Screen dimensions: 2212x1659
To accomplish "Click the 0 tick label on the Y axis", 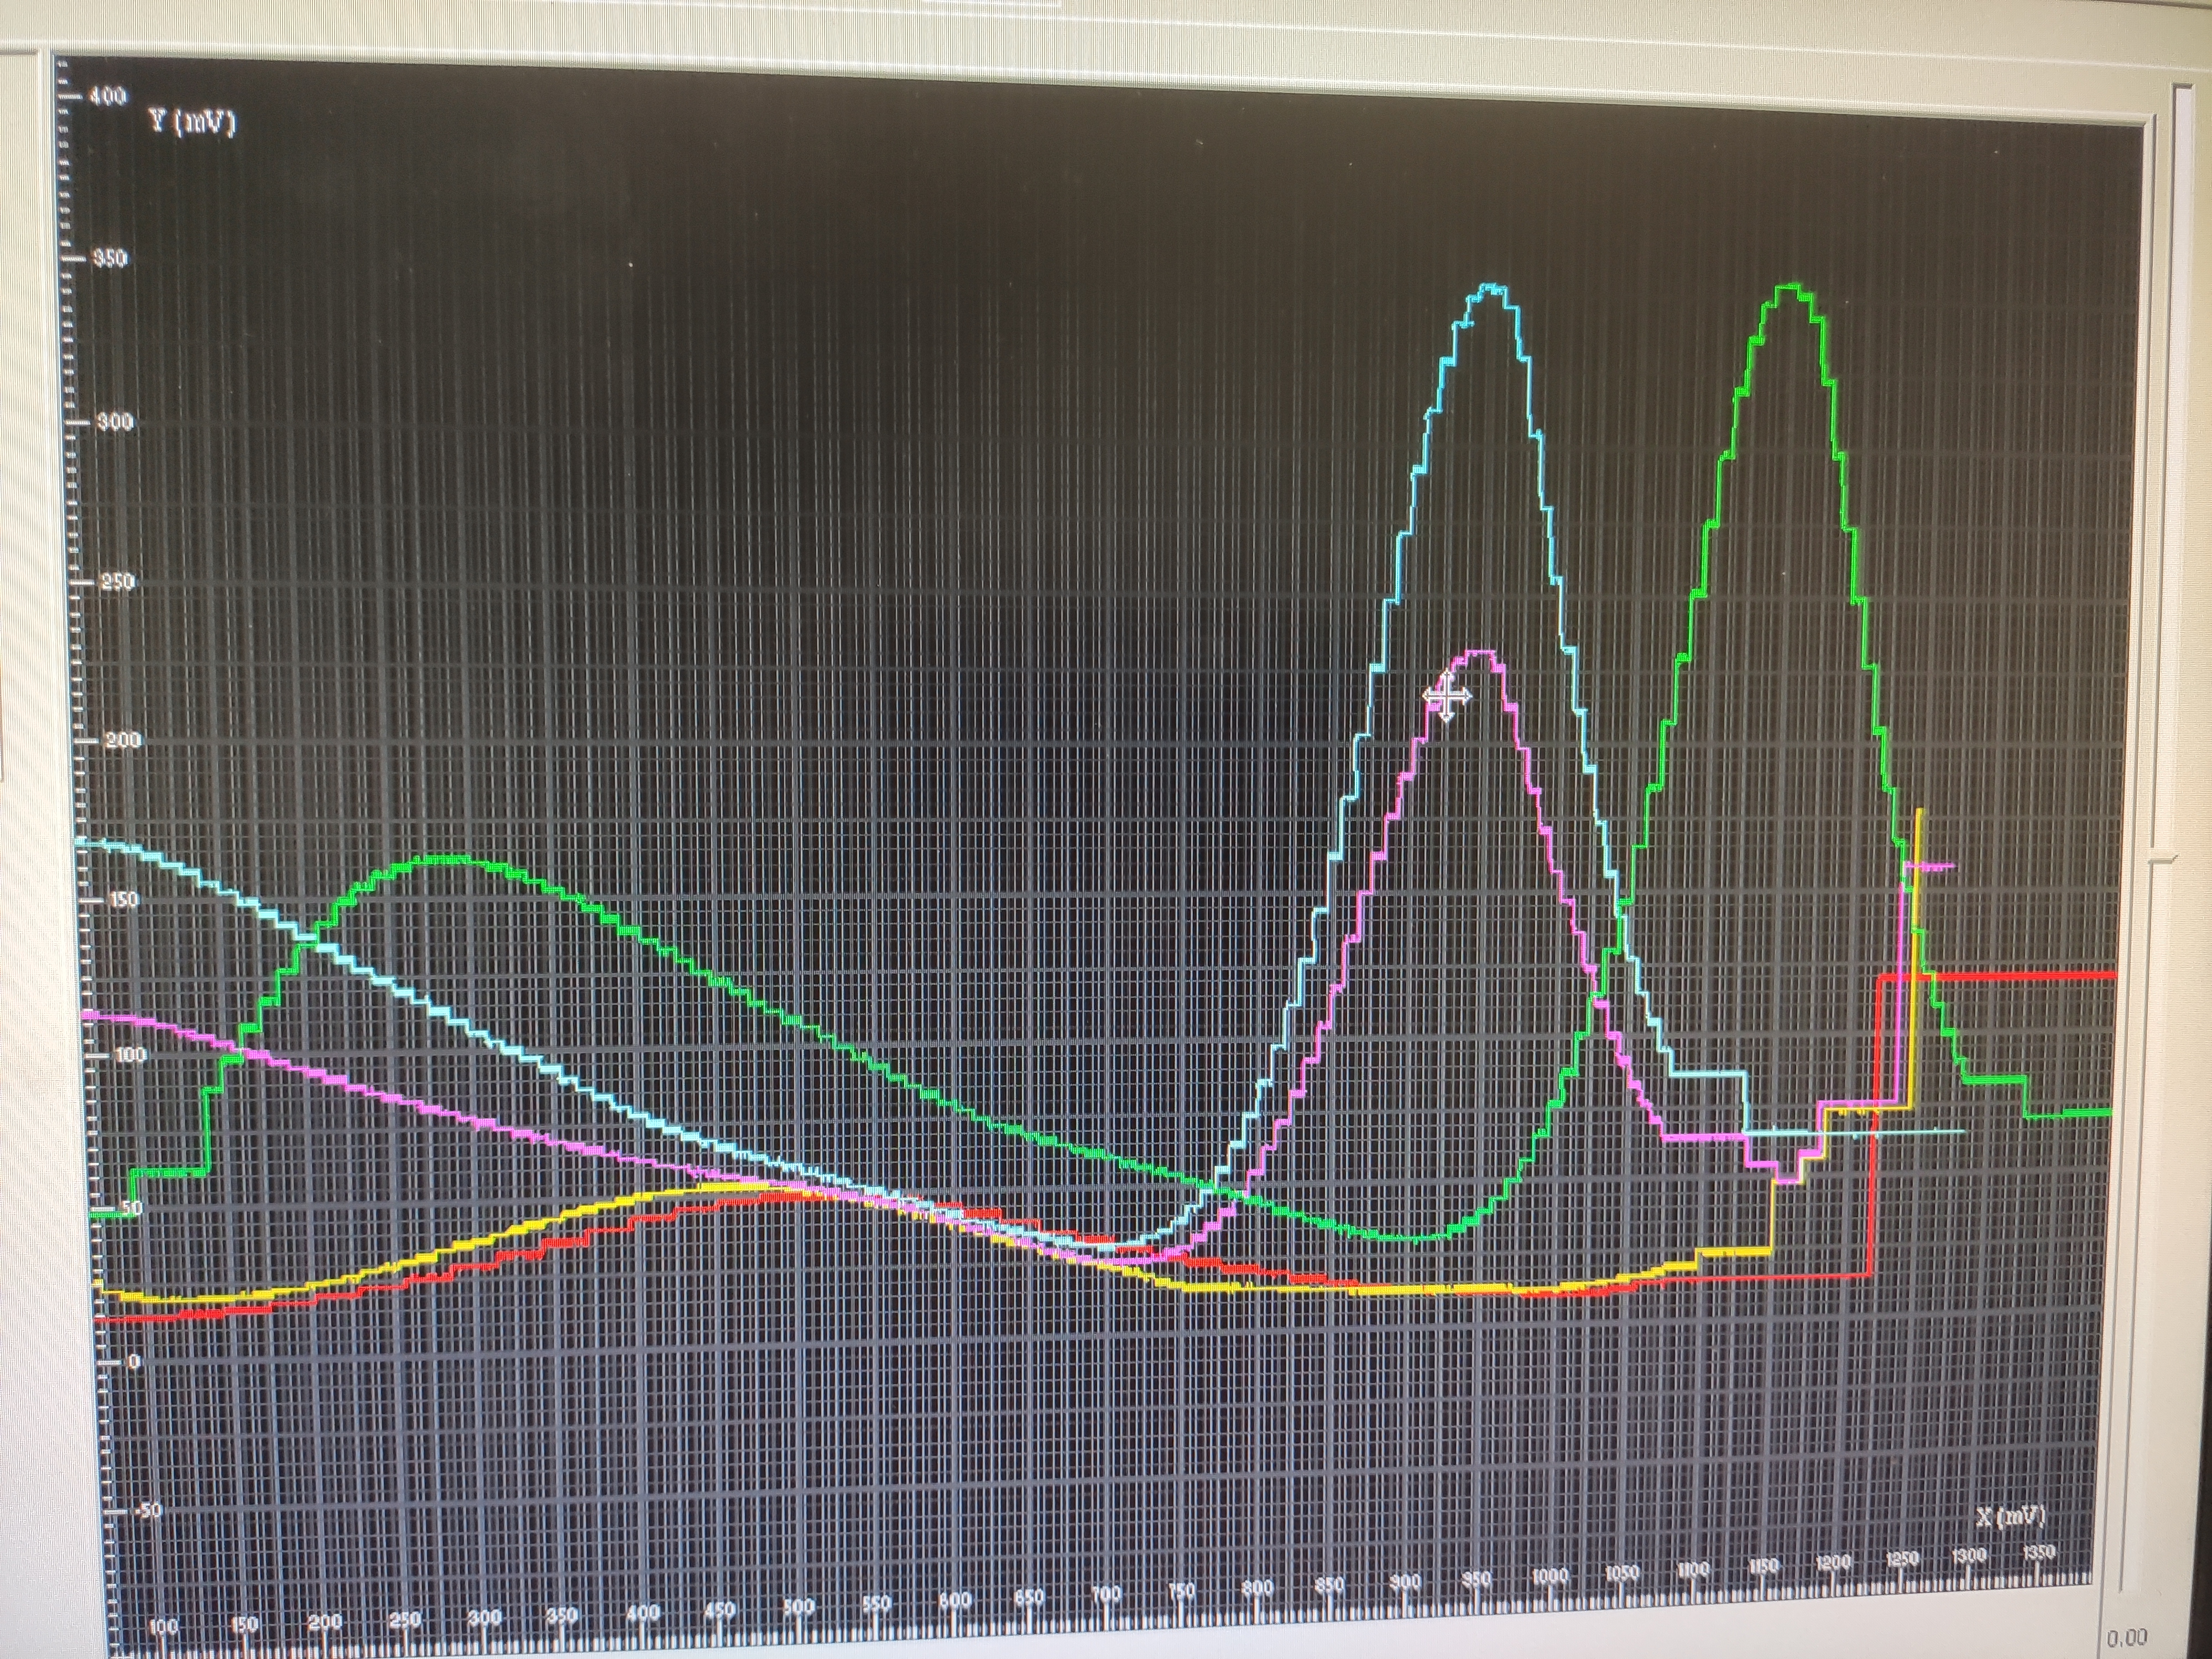I will (134, 1362).
